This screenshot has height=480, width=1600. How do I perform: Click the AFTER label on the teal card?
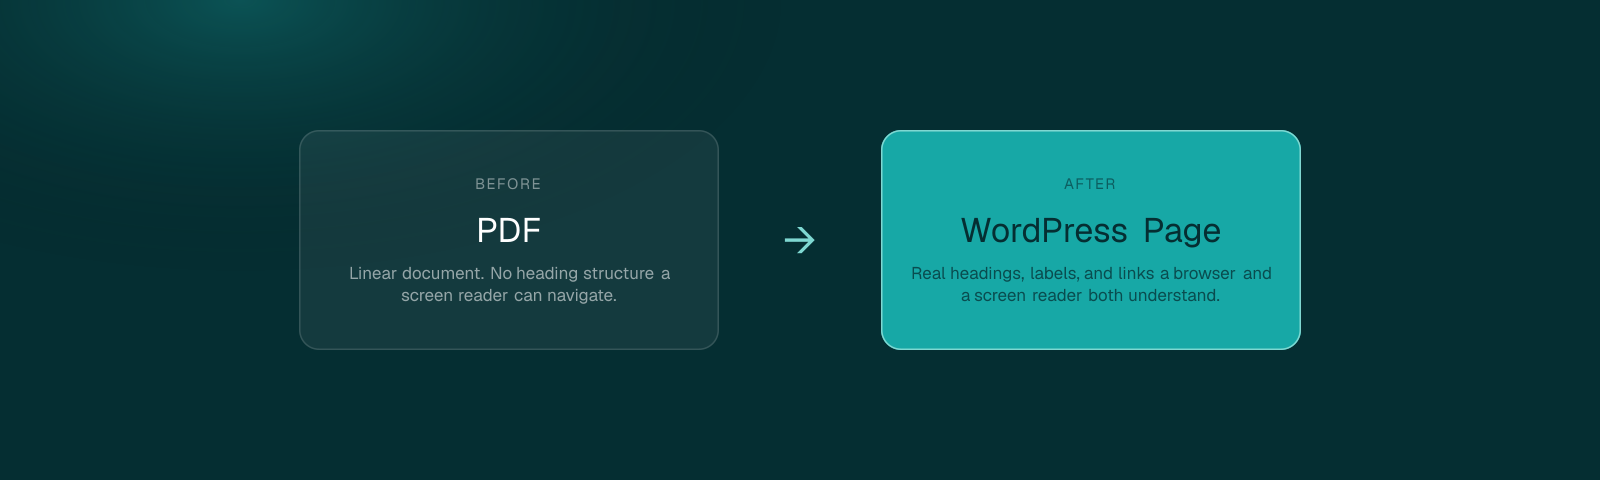tap(1090, 184)
